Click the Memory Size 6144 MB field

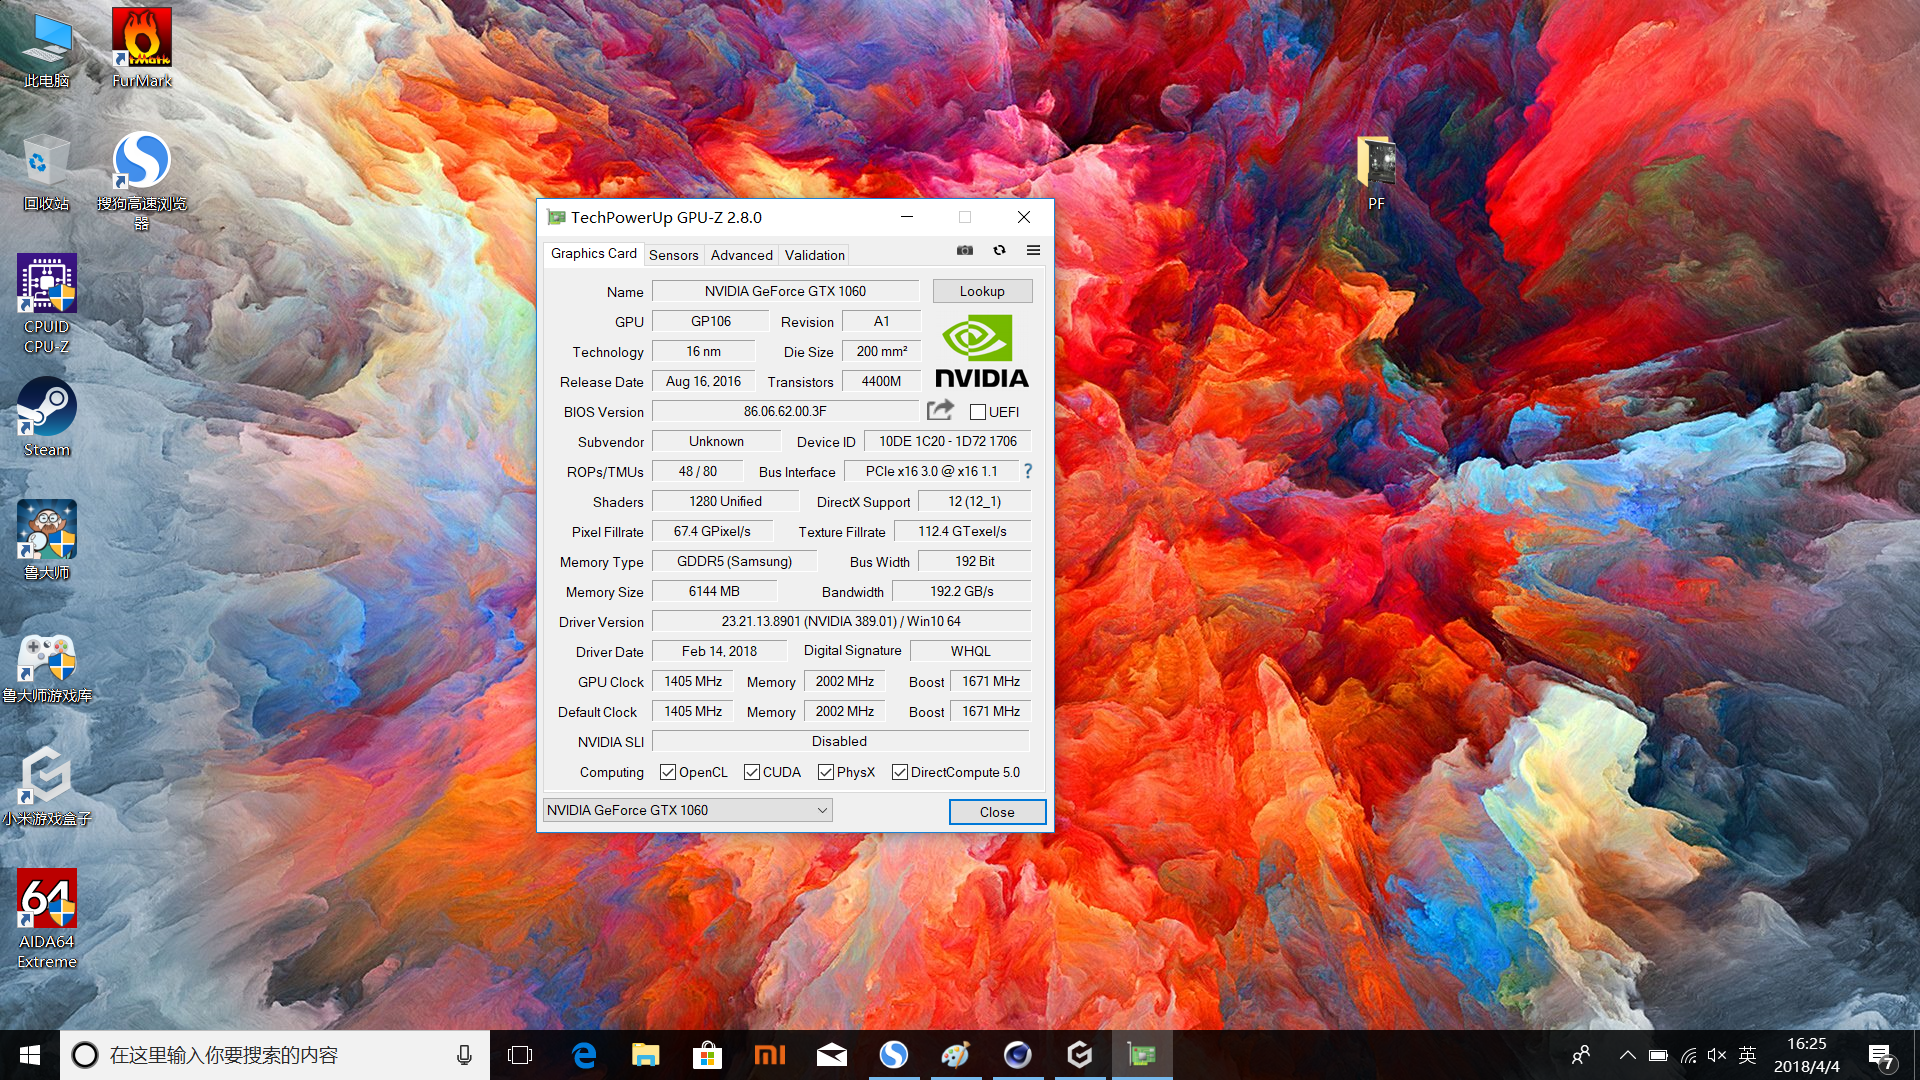pyautogui.click(x=714, y=591)
